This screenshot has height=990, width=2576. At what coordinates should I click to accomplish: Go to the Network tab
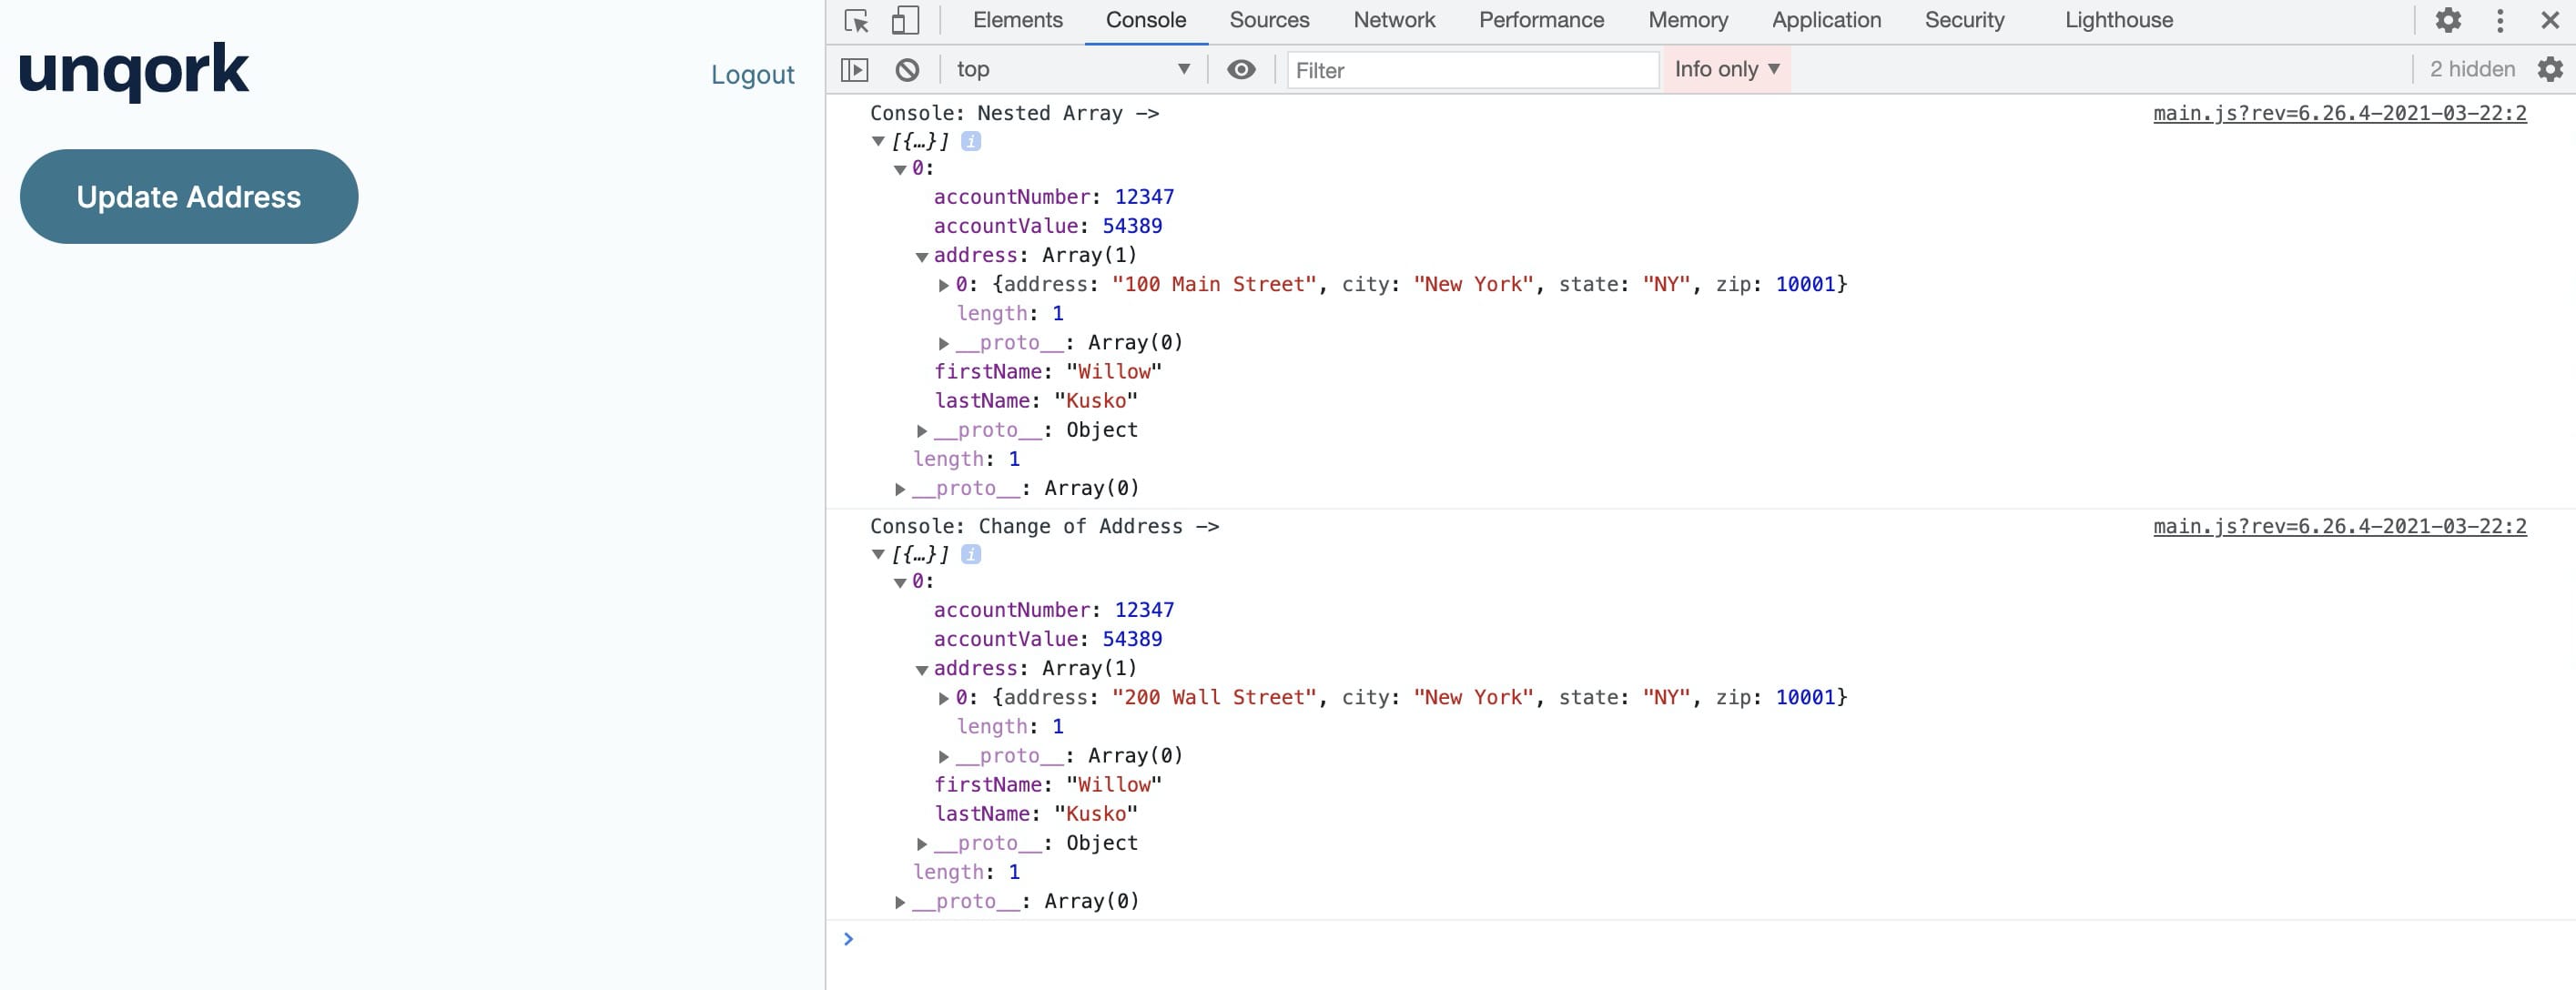(1394, 20)
